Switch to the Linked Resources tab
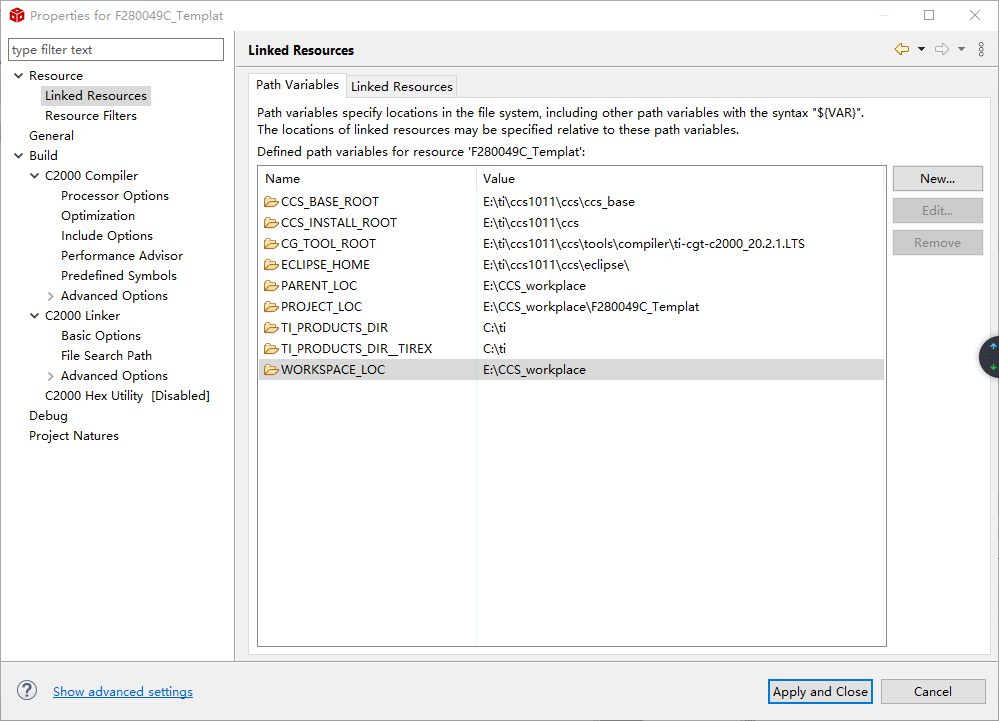 [401, 87]
